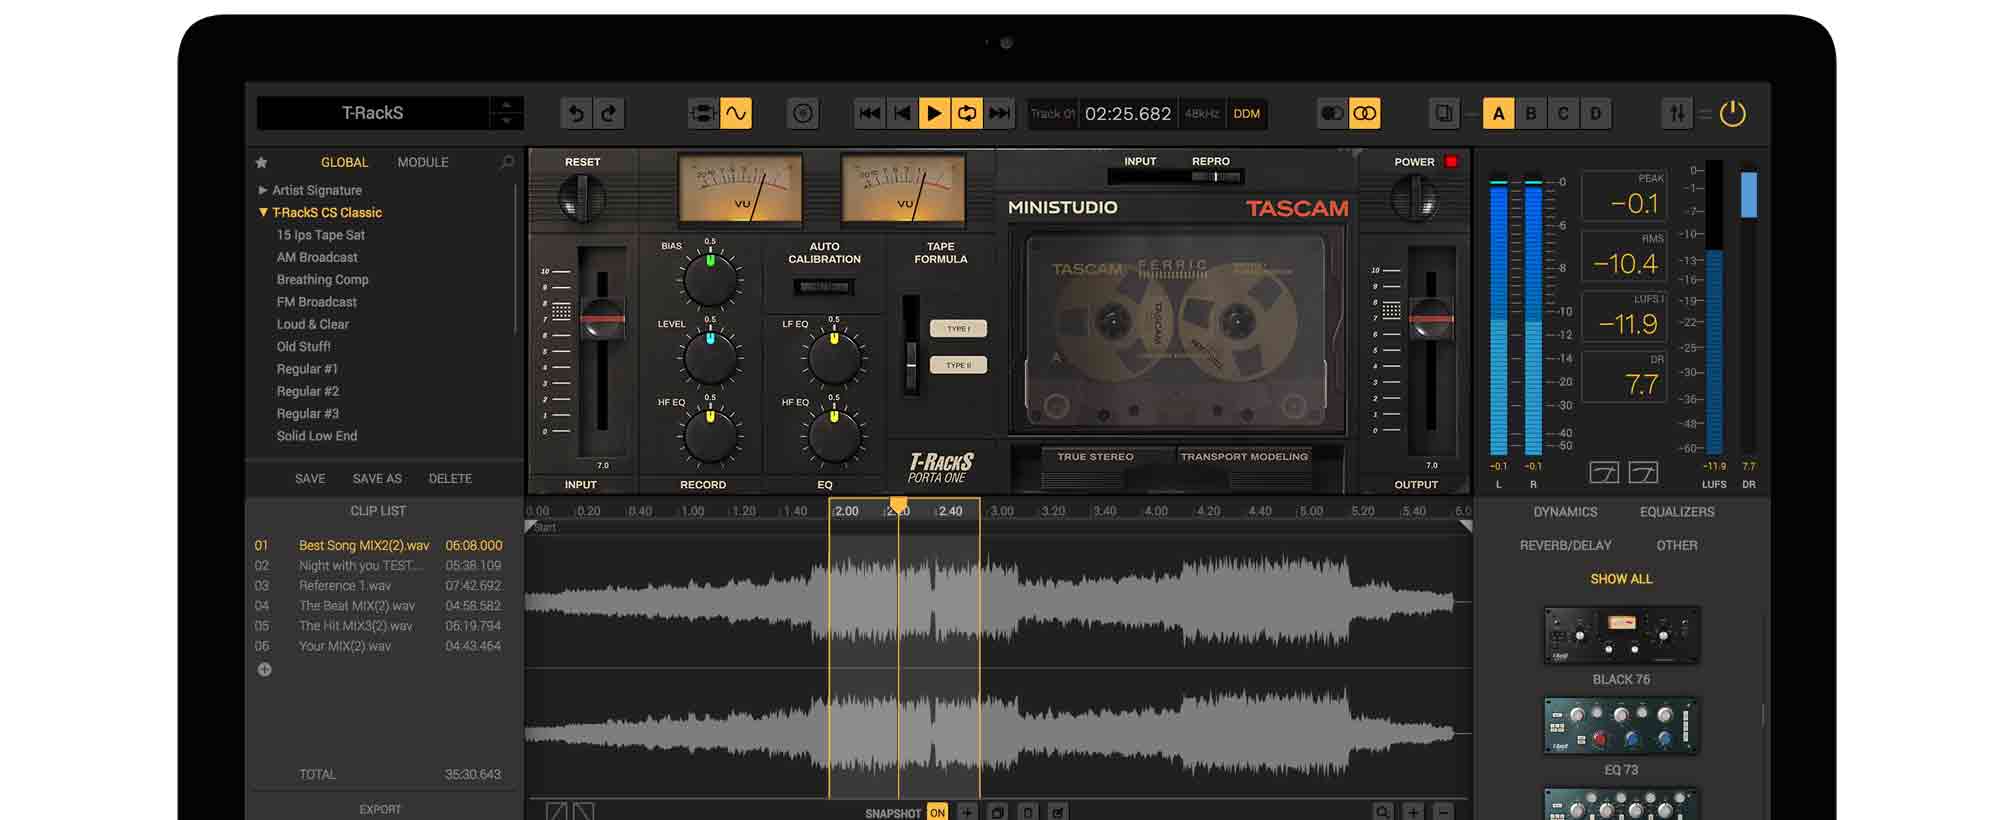Skip to the next track
Screen dimensions: 2000x820
tap(999, 114)
